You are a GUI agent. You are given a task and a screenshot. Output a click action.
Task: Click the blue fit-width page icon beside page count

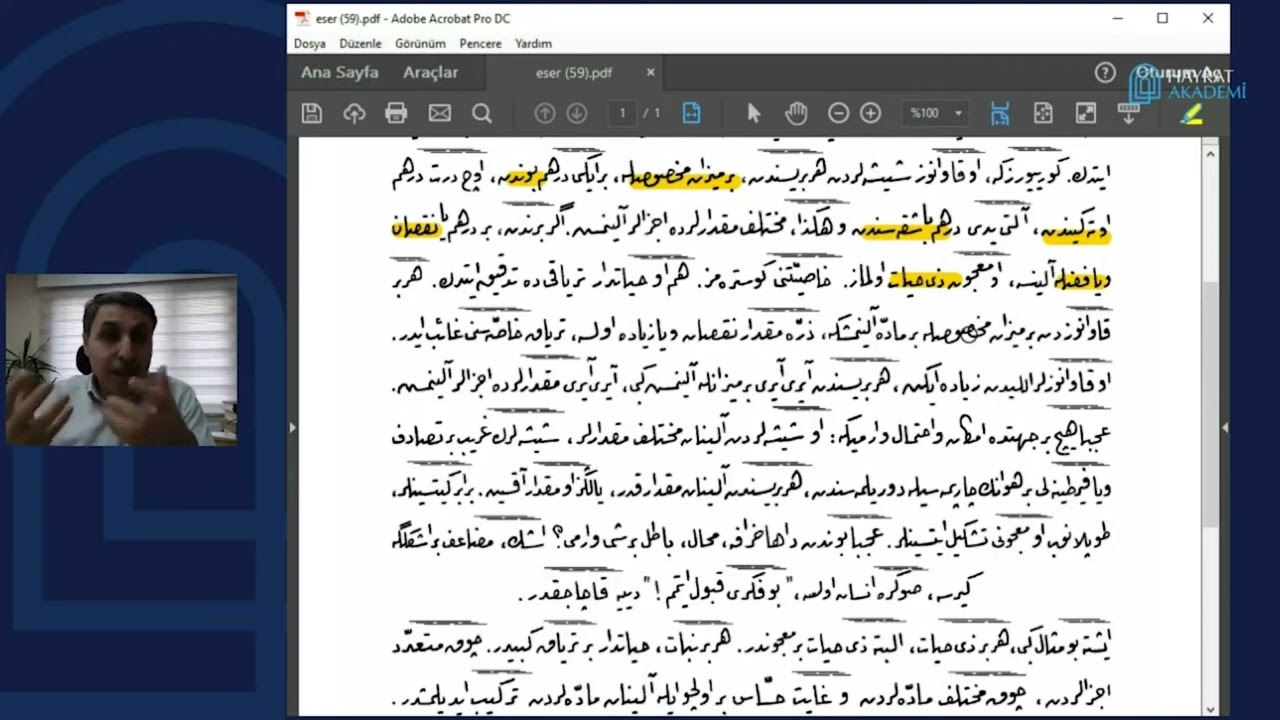(691, 113)
